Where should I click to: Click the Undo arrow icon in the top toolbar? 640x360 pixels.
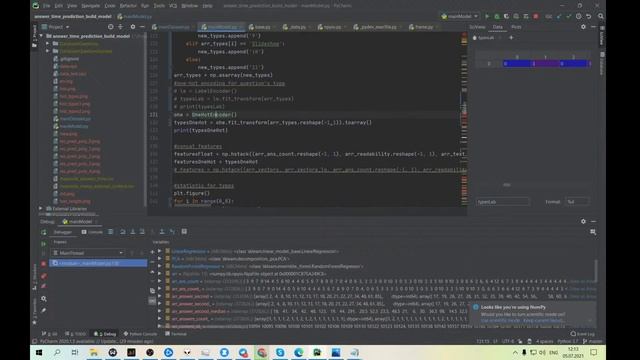click(x=589, y=16)
